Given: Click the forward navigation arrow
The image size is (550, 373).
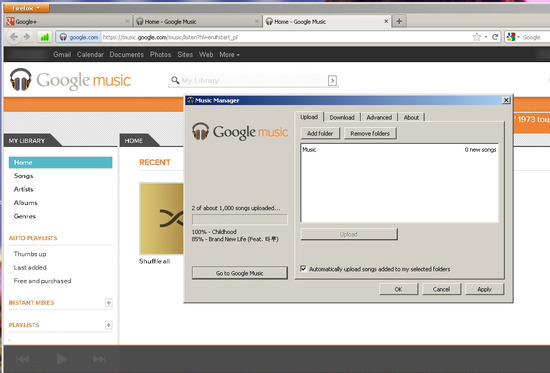Looking at the screenshot, I should click(27, 37).
